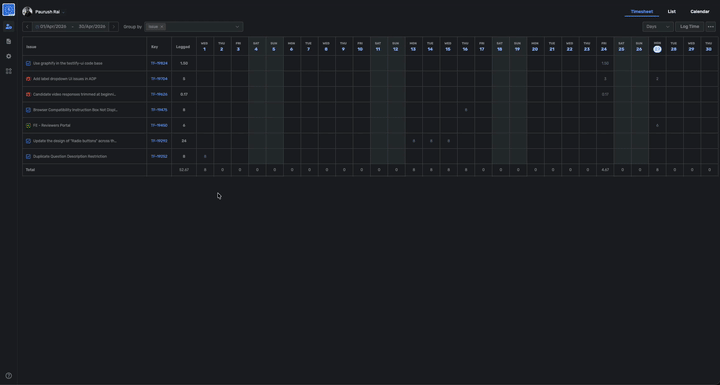Open key link in 'Use graphify' row
This screenshot has height=385, width=720.
(159, 63)
